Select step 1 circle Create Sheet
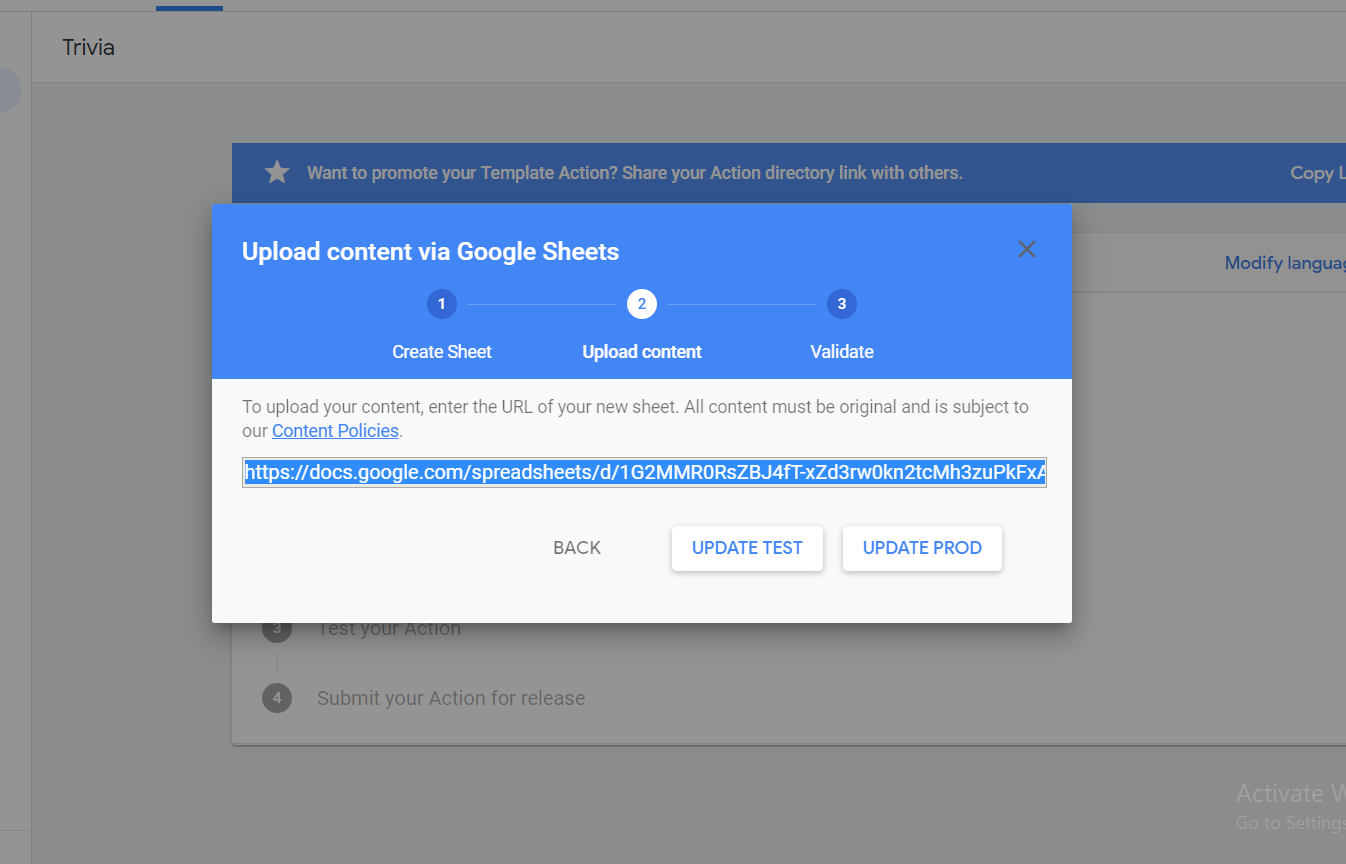1346x864 pixels. [442, 304]
